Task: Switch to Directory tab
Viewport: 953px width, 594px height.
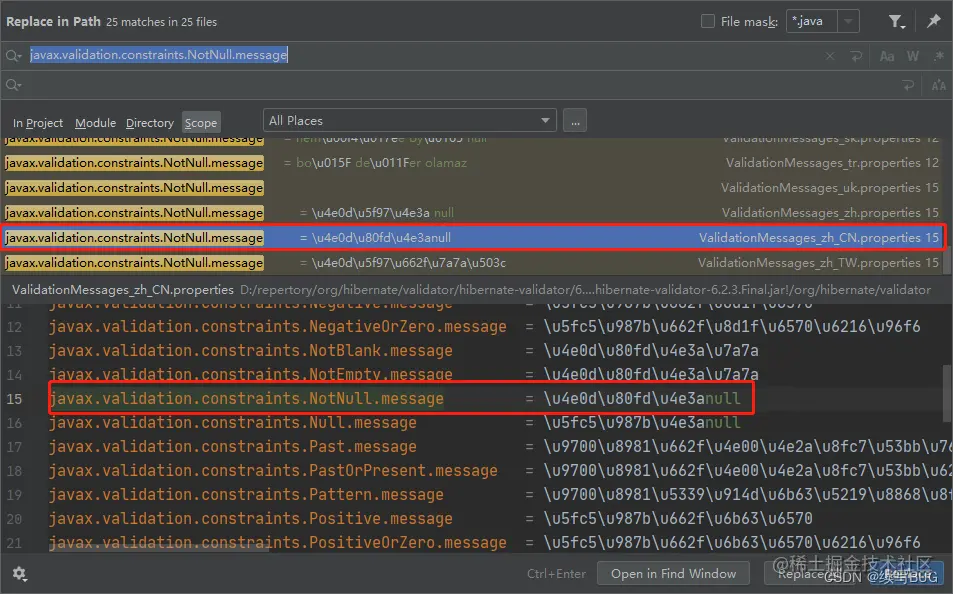Action: [x=150, y=123]
